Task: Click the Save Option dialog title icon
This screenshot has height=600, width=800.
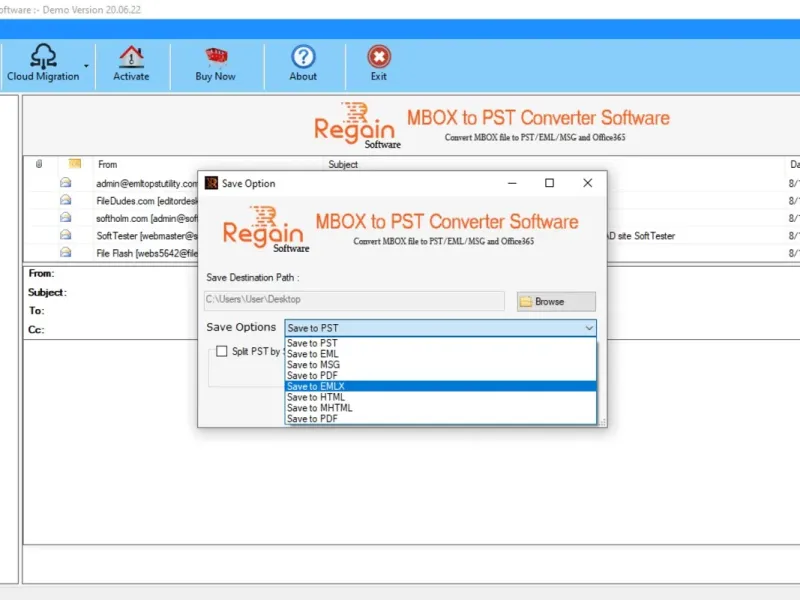Action: coord(211,183)
